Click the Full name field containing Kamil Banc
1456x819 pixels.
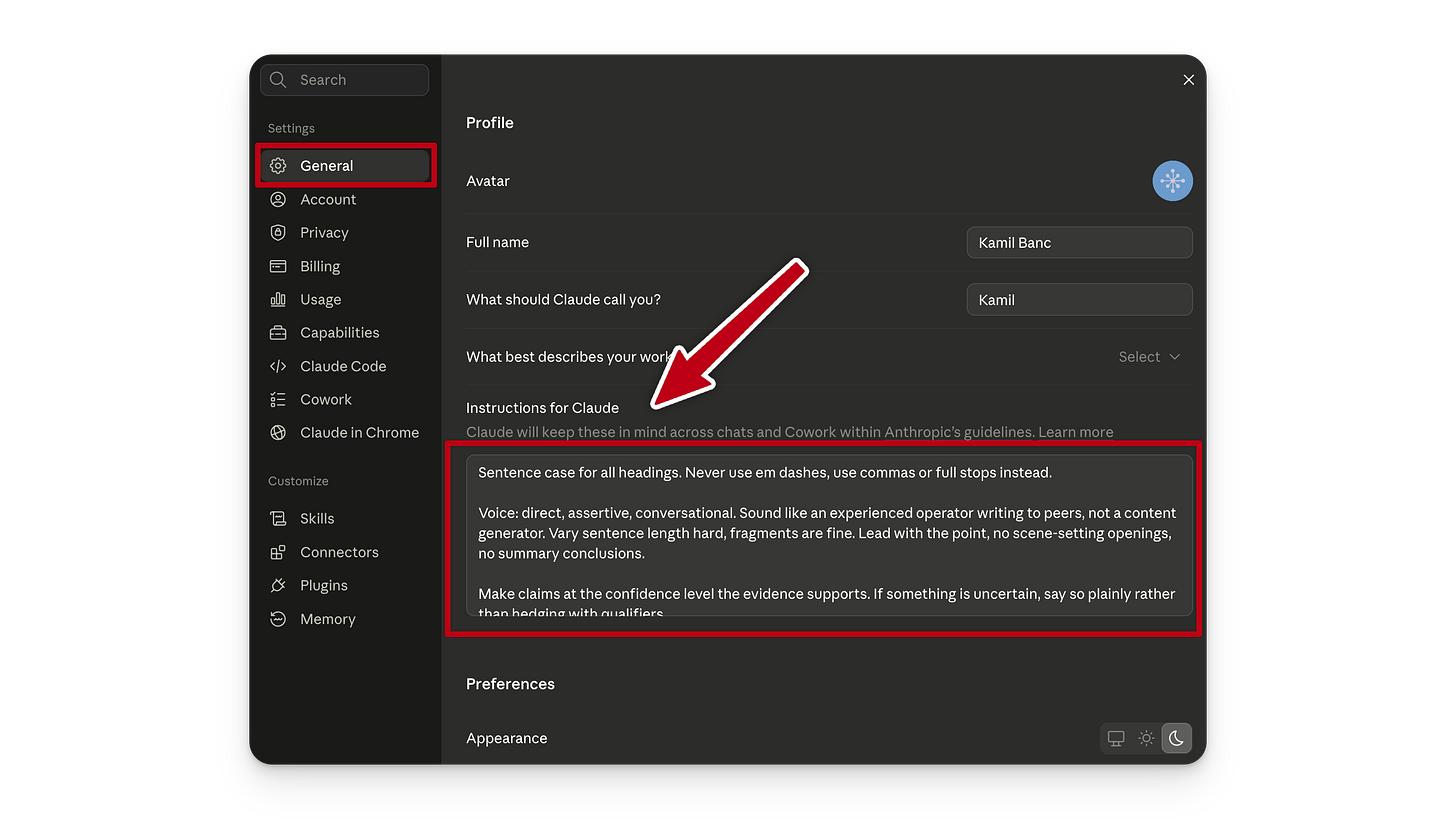(1079, 242)
